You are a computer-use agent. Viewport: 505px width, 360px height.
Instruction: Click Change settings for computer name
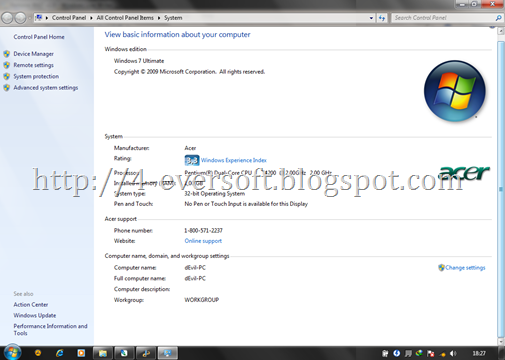coord(465,268)
